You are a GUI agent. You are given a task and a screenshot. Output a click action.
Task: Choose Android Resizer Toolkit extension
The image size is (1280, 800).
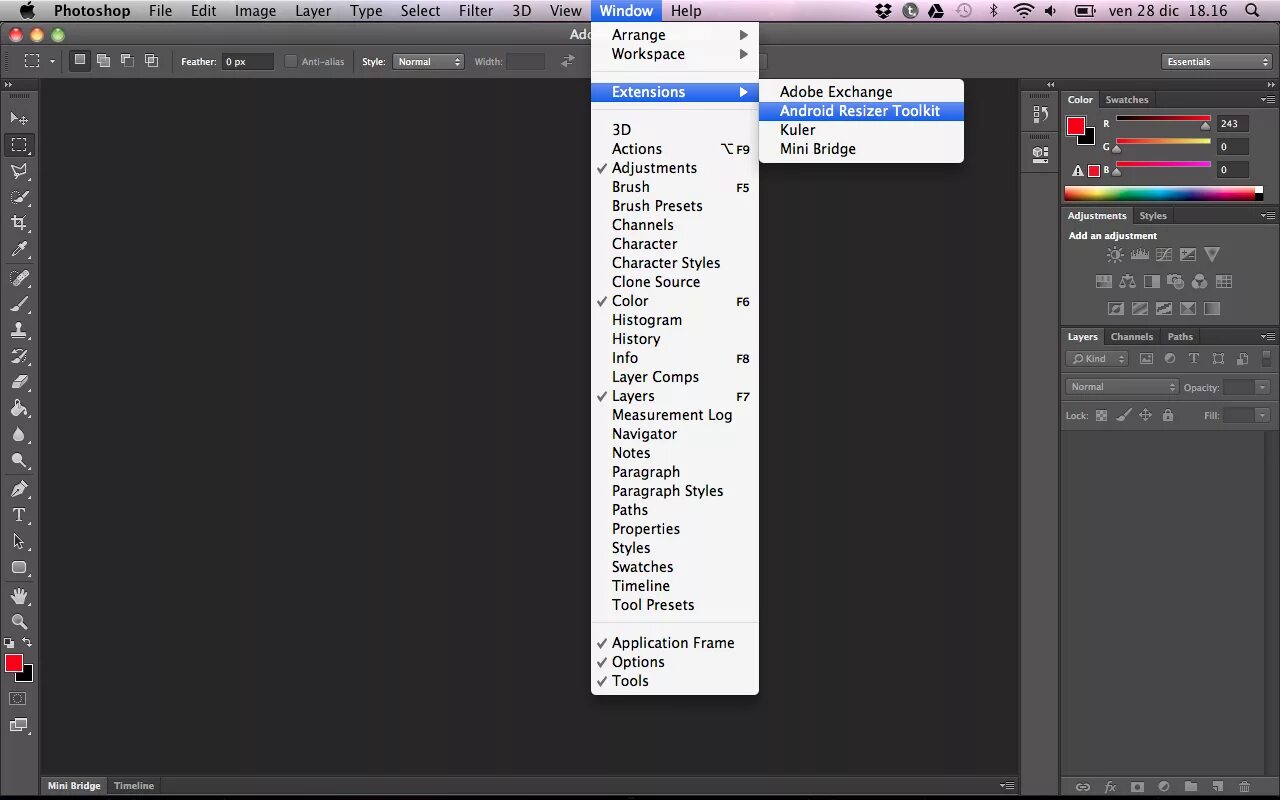click(861, 111)
